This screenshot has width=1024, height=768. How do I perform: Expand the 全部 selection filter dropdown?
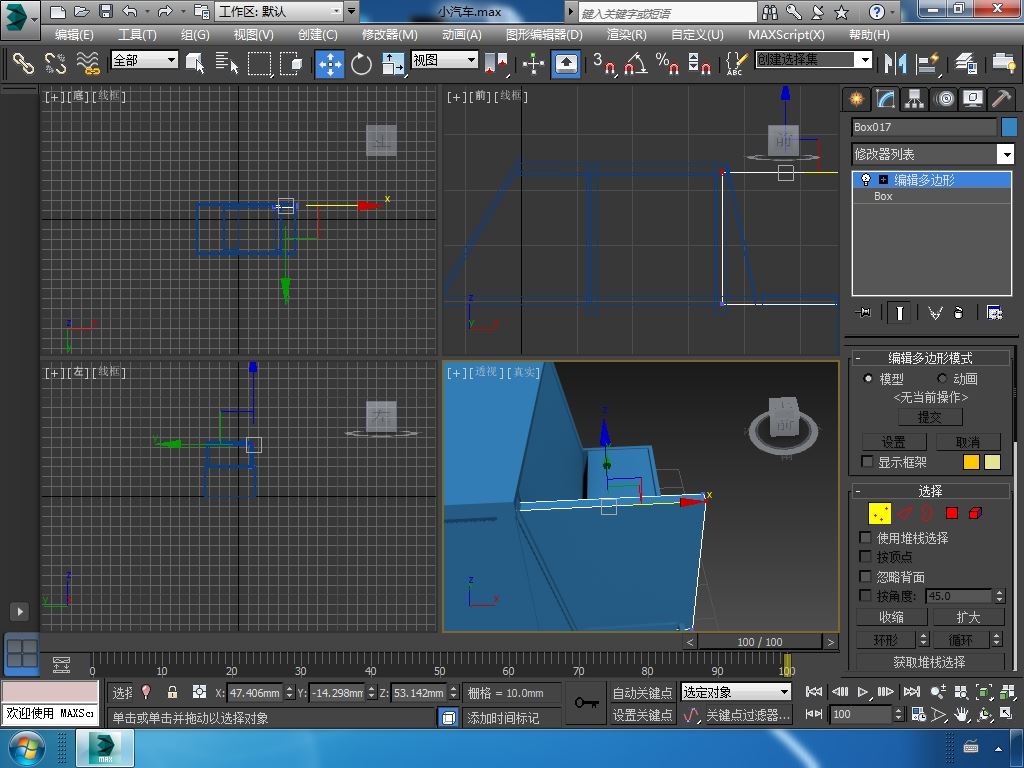click(x=171, y=60)
